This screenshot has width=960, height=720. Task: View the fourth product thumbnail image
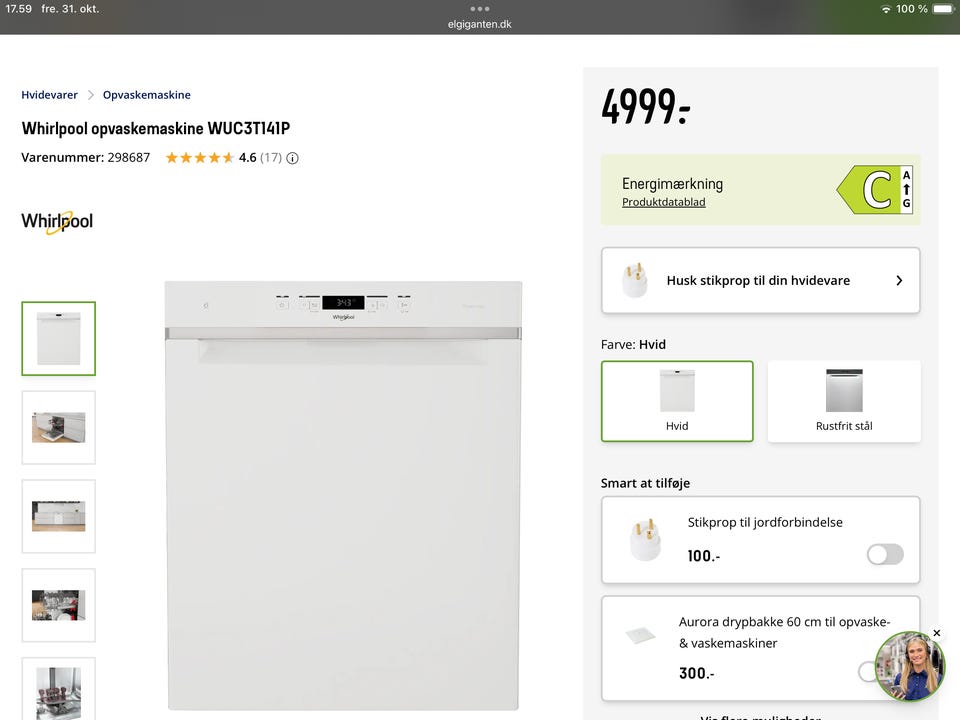point(58,605)
